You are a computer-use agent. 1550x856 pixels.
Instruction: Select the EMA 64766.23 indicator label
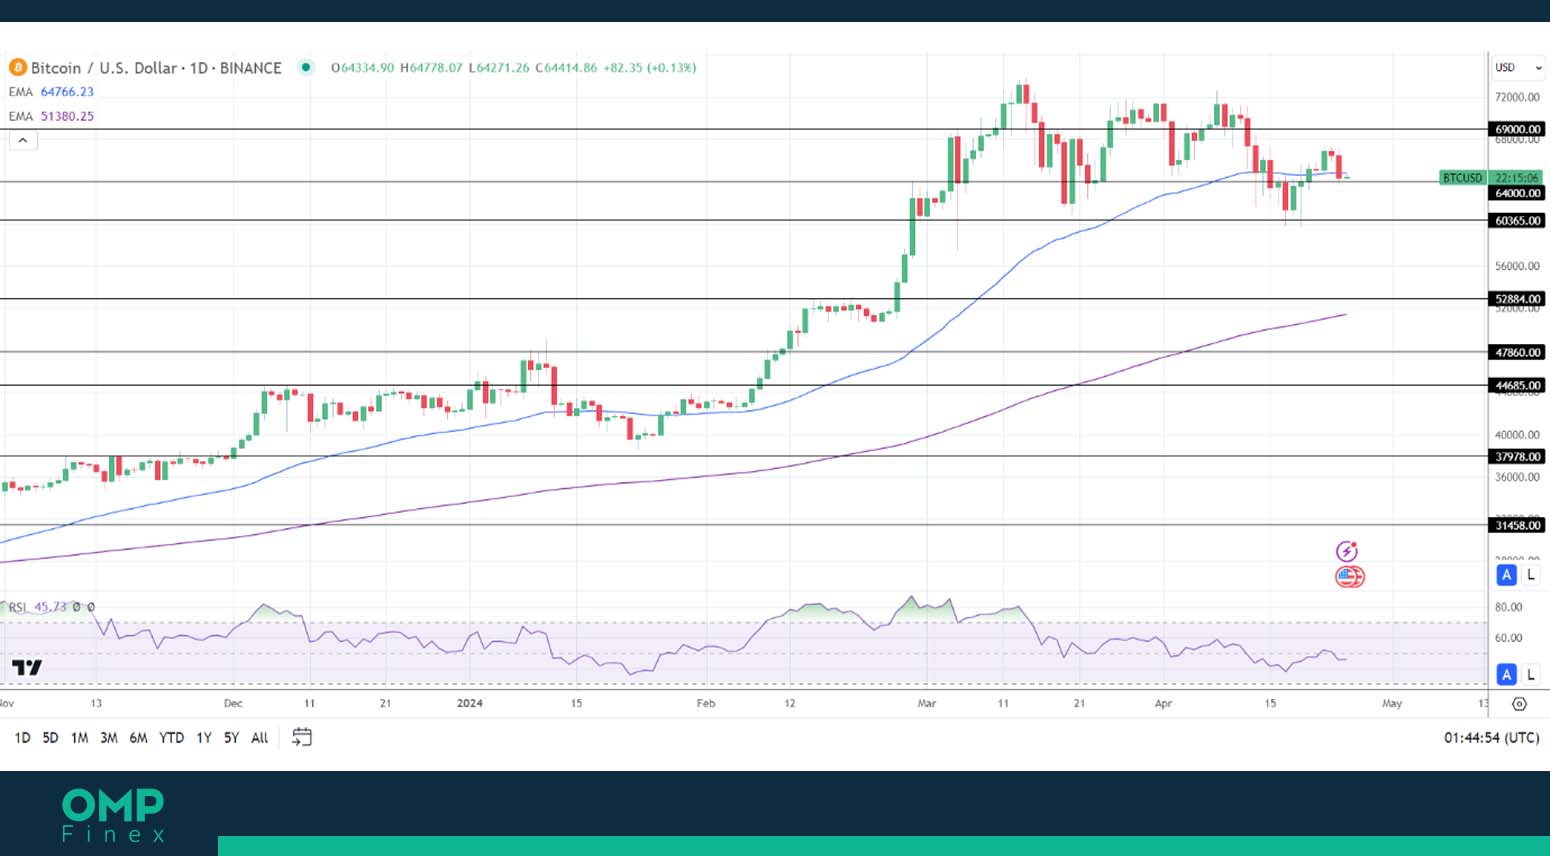click(51, 92)
